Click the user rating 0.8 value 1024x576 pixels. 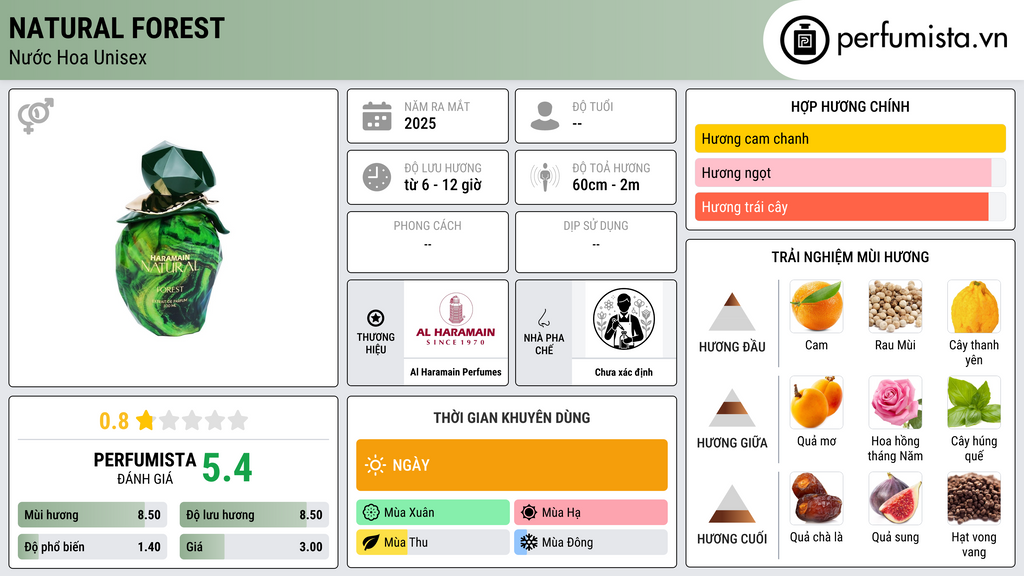(114, 421)
